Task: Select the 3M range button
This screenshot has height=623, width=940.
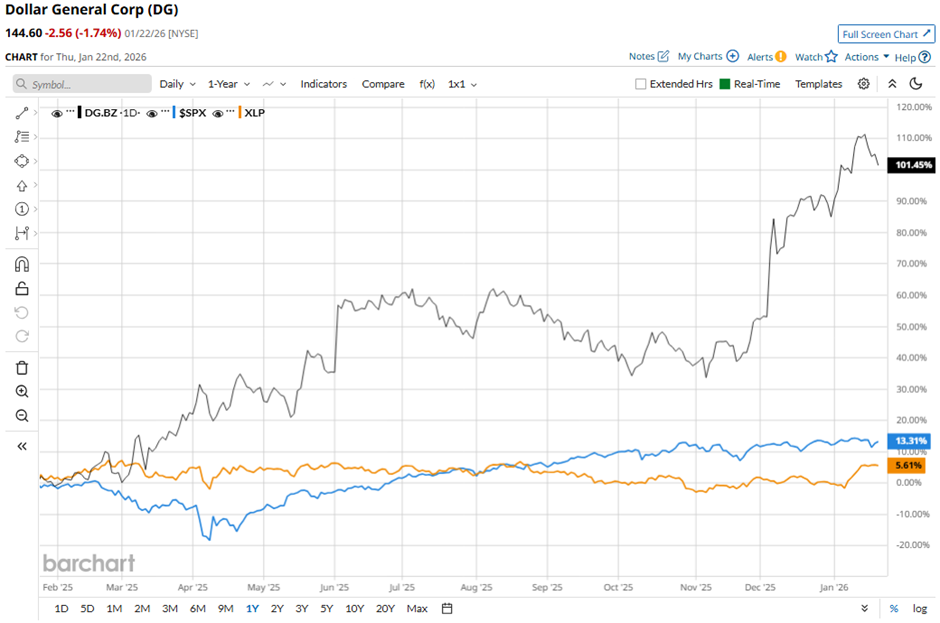Action: [x=170, y=609]
